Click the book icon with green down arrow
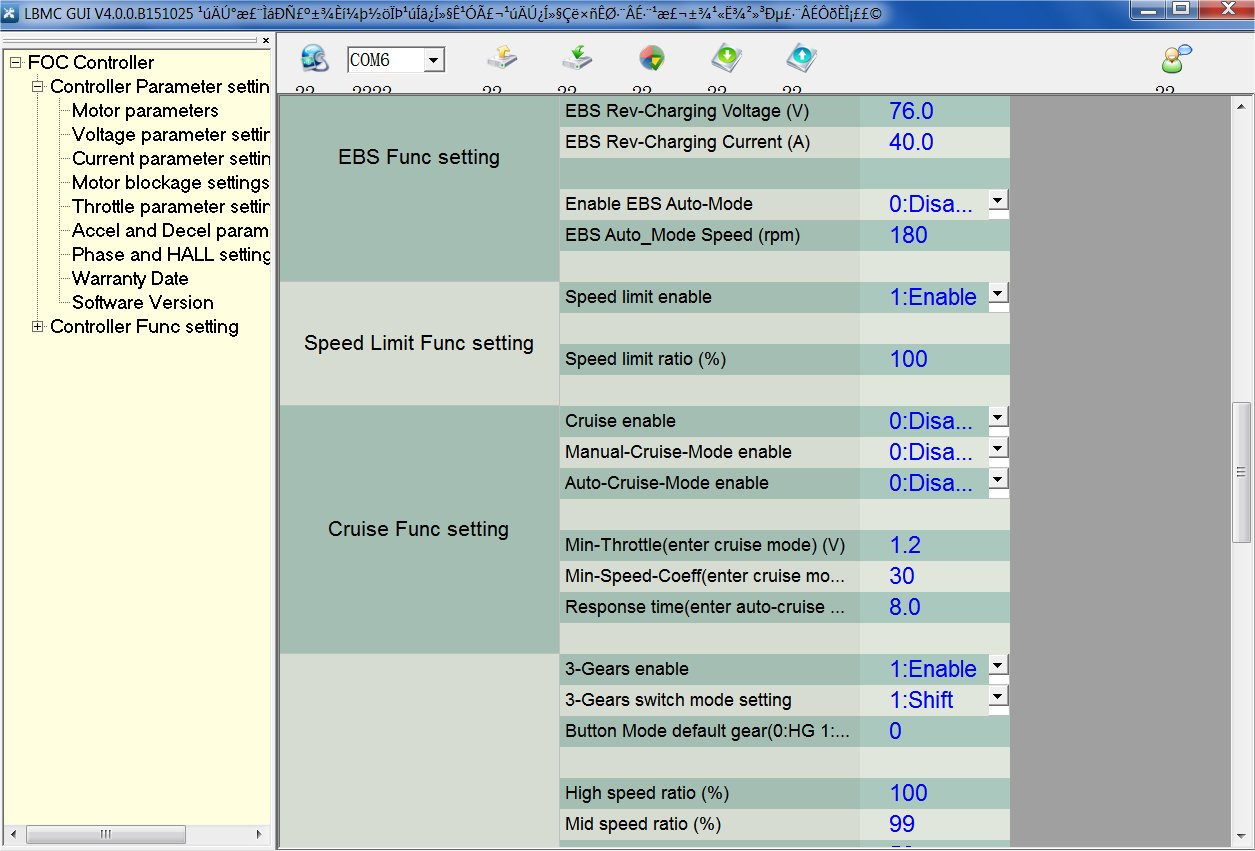 pyautogui.click(x=726, y=59)
